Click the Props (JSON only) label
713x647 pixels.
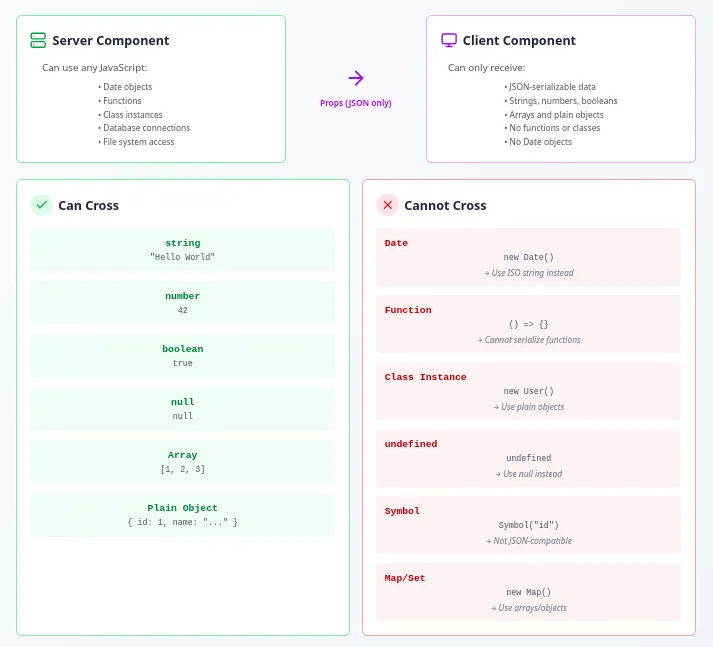pyautogui.click(x=356, y=103)
